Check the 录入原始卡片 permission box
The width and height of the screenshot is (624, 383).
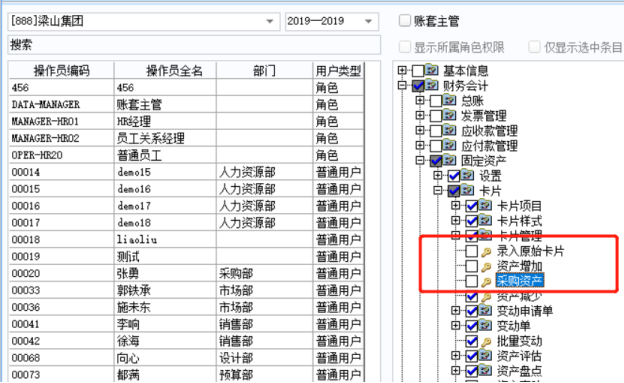click(472, 251)
